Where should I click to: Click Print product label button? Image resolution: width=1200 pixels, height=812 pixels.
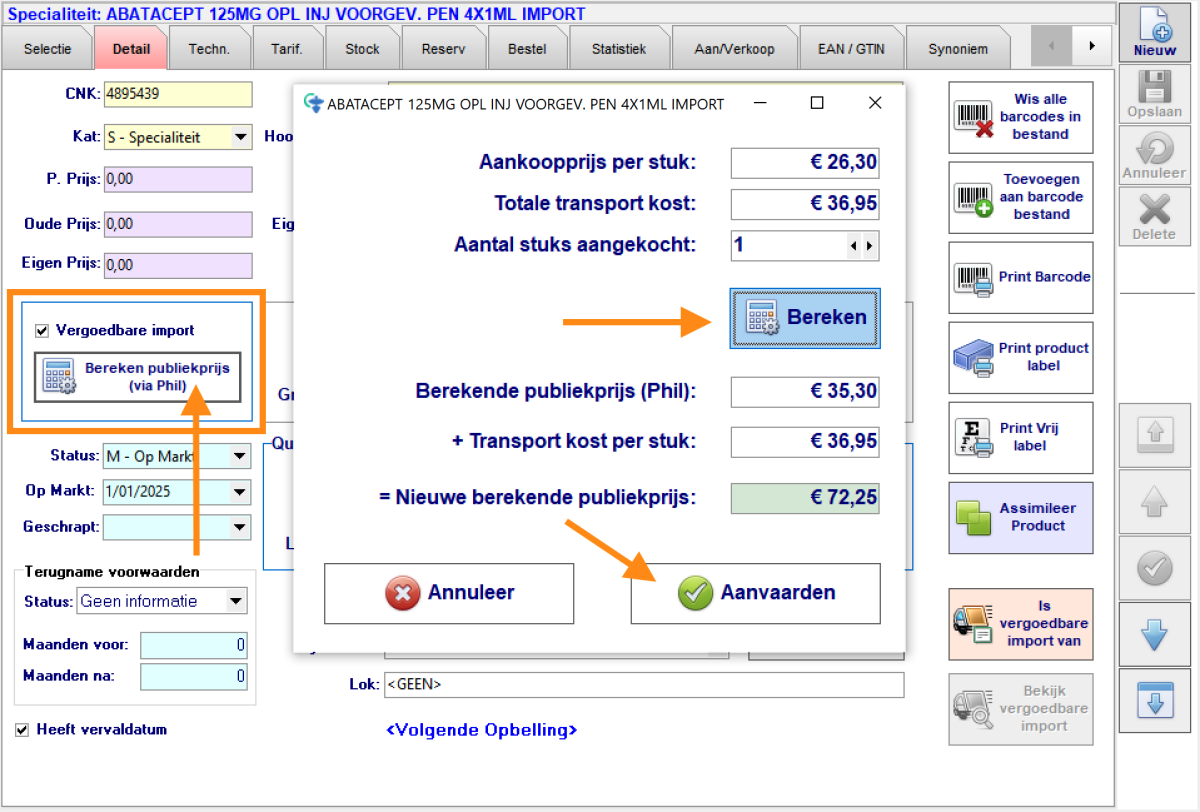[1021, 357]
